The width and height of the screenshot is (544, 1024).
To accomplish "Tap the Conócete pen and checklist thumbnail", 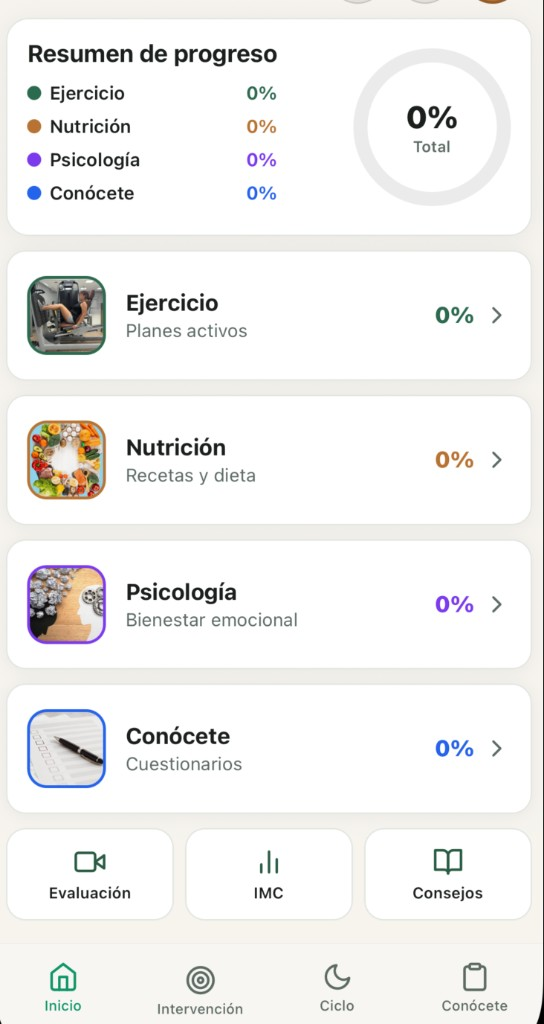I will [67, 748].
